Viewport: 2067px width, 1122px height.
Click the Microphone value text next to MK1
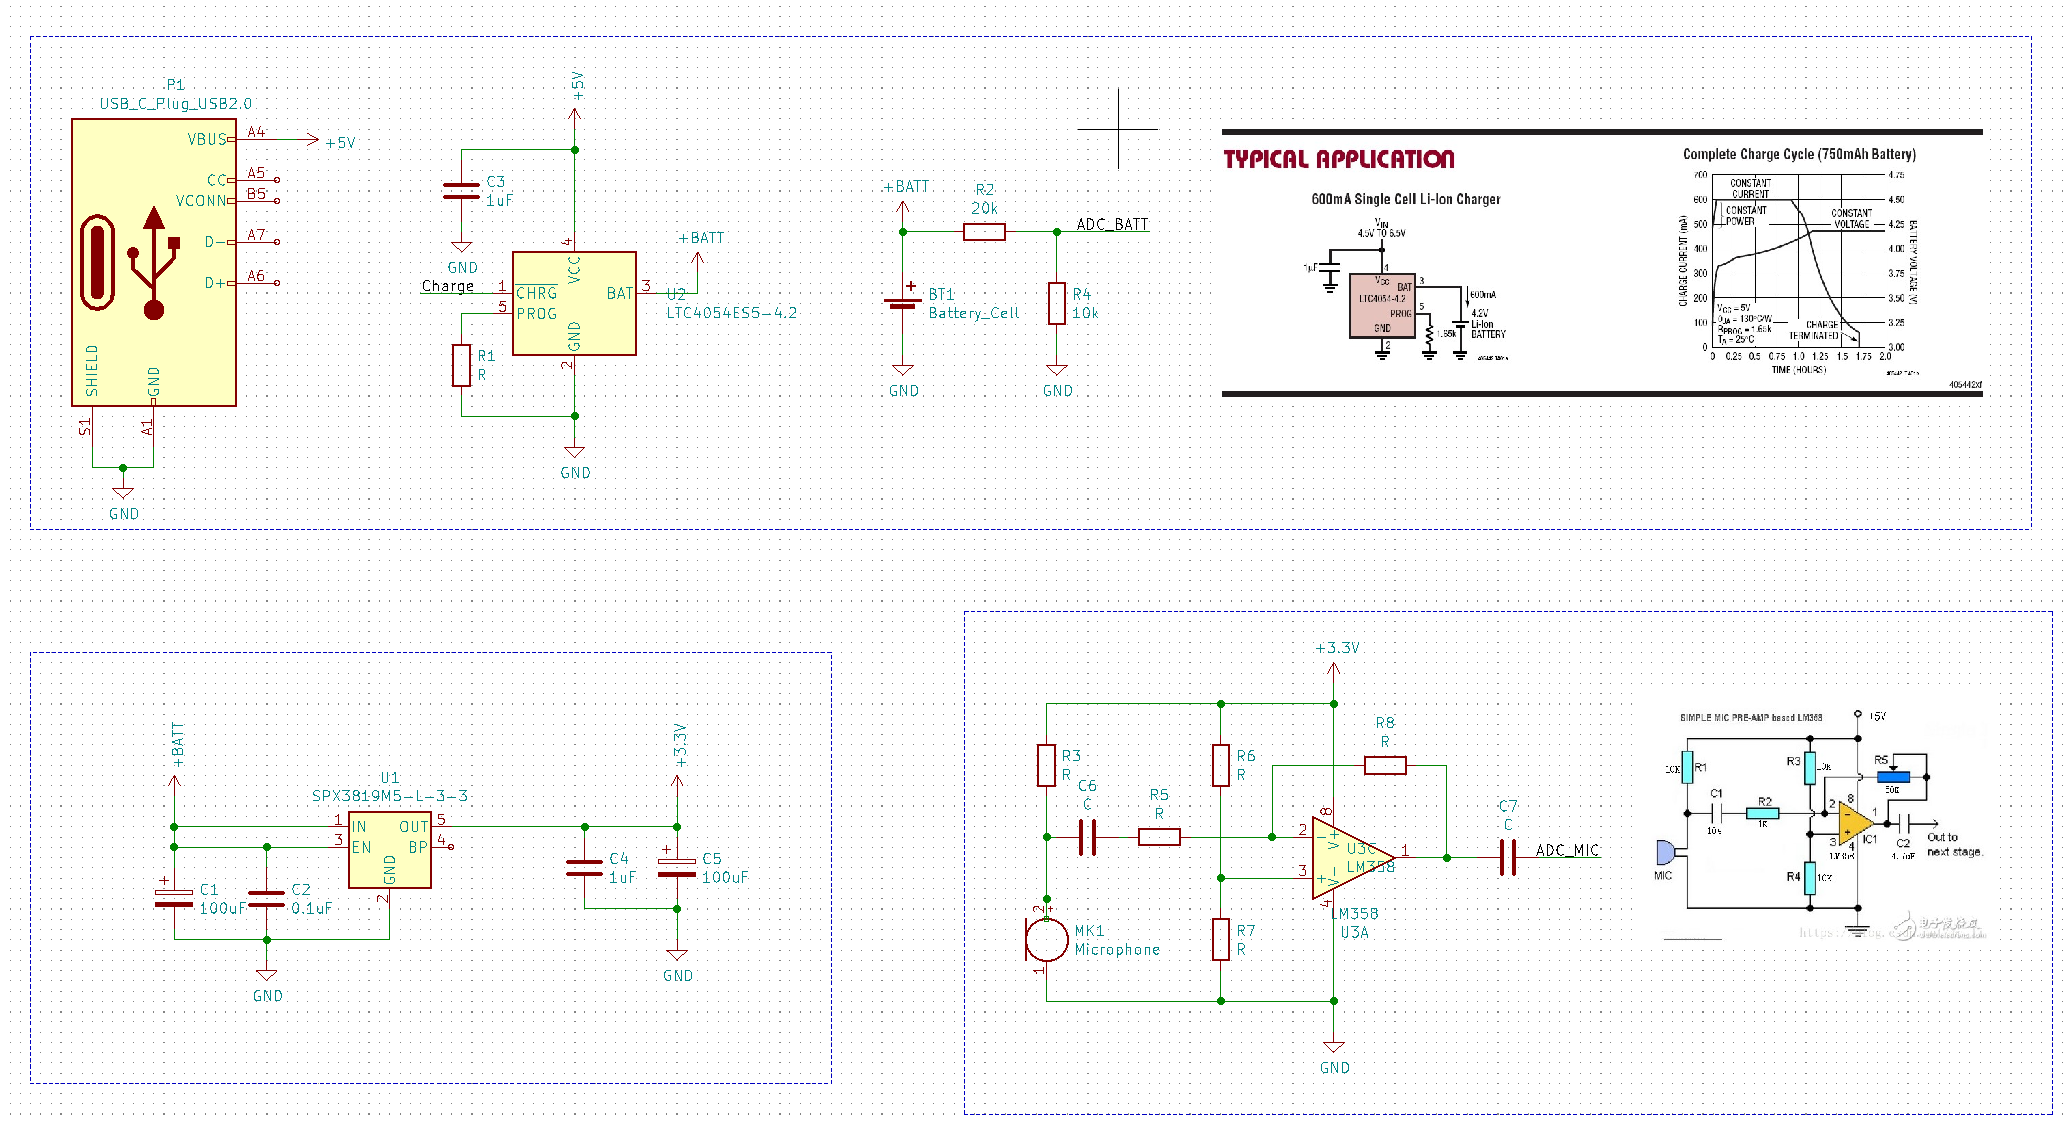point(1117,949)
